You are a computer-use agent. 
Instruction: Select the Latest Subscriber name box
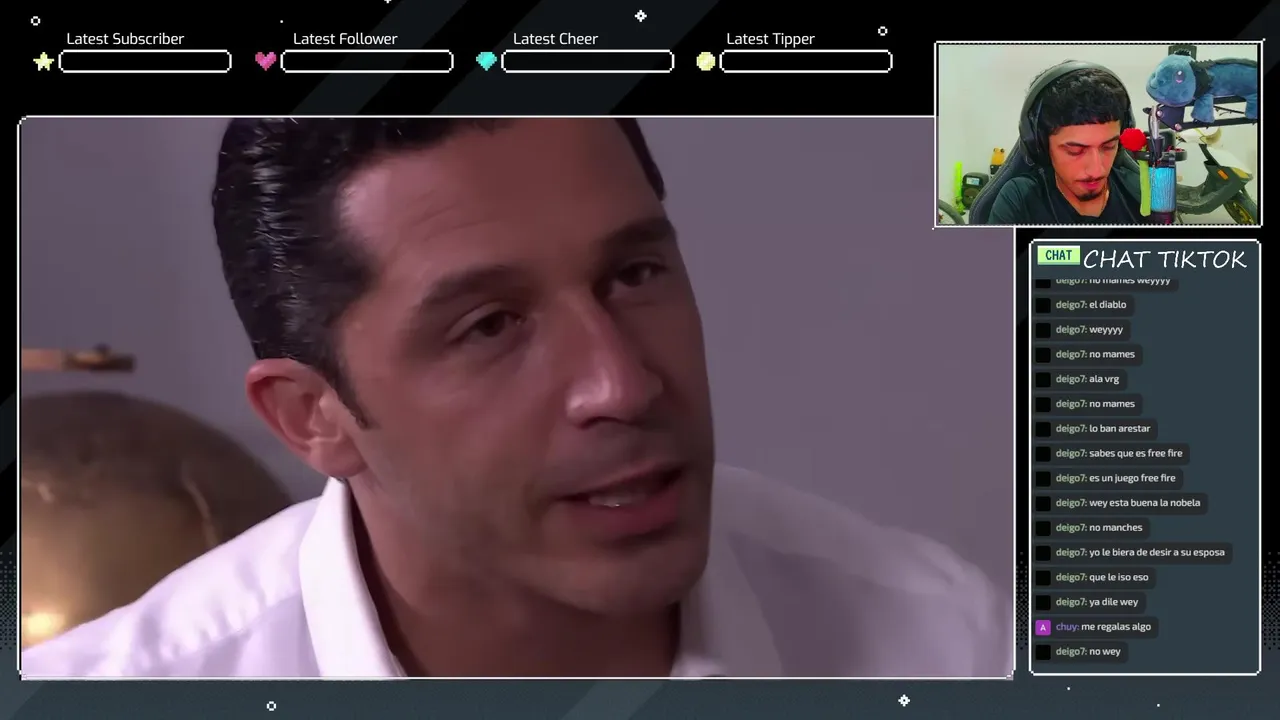145,62
